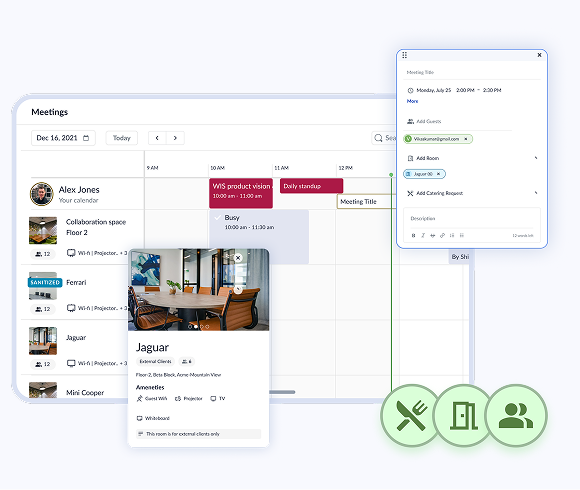Go to previous day with left chevron

tap(157, 138)
